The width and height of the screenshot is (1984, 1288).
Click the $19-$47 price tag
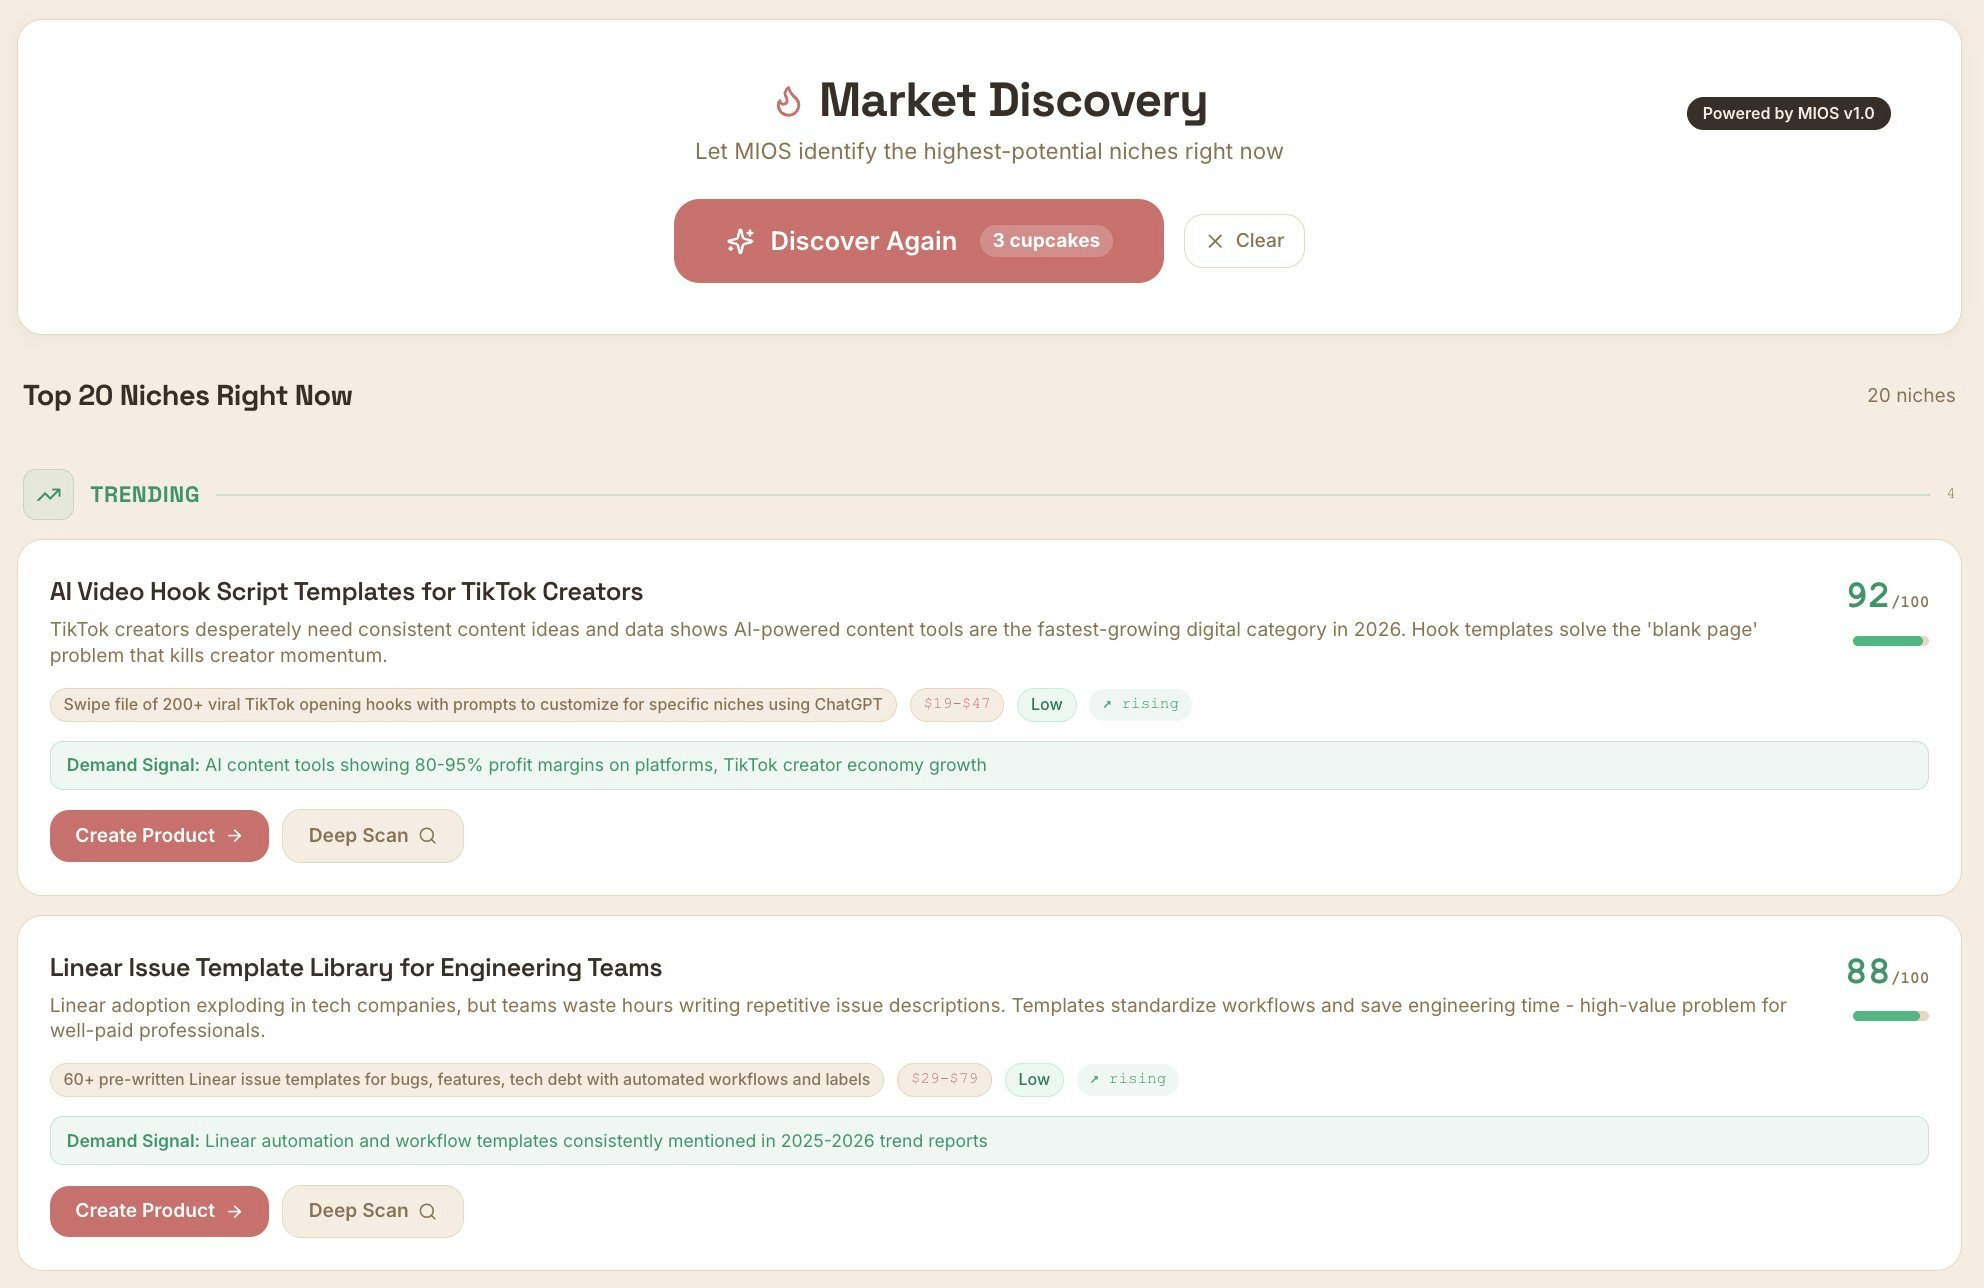[x=956, y=704]
